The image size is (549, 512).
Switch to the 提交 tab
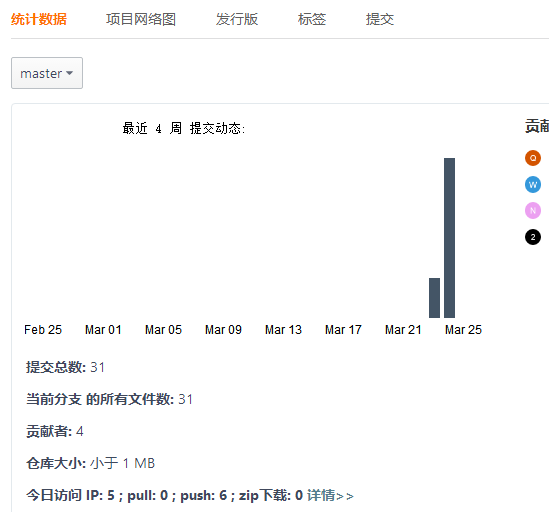pos(380,19)
